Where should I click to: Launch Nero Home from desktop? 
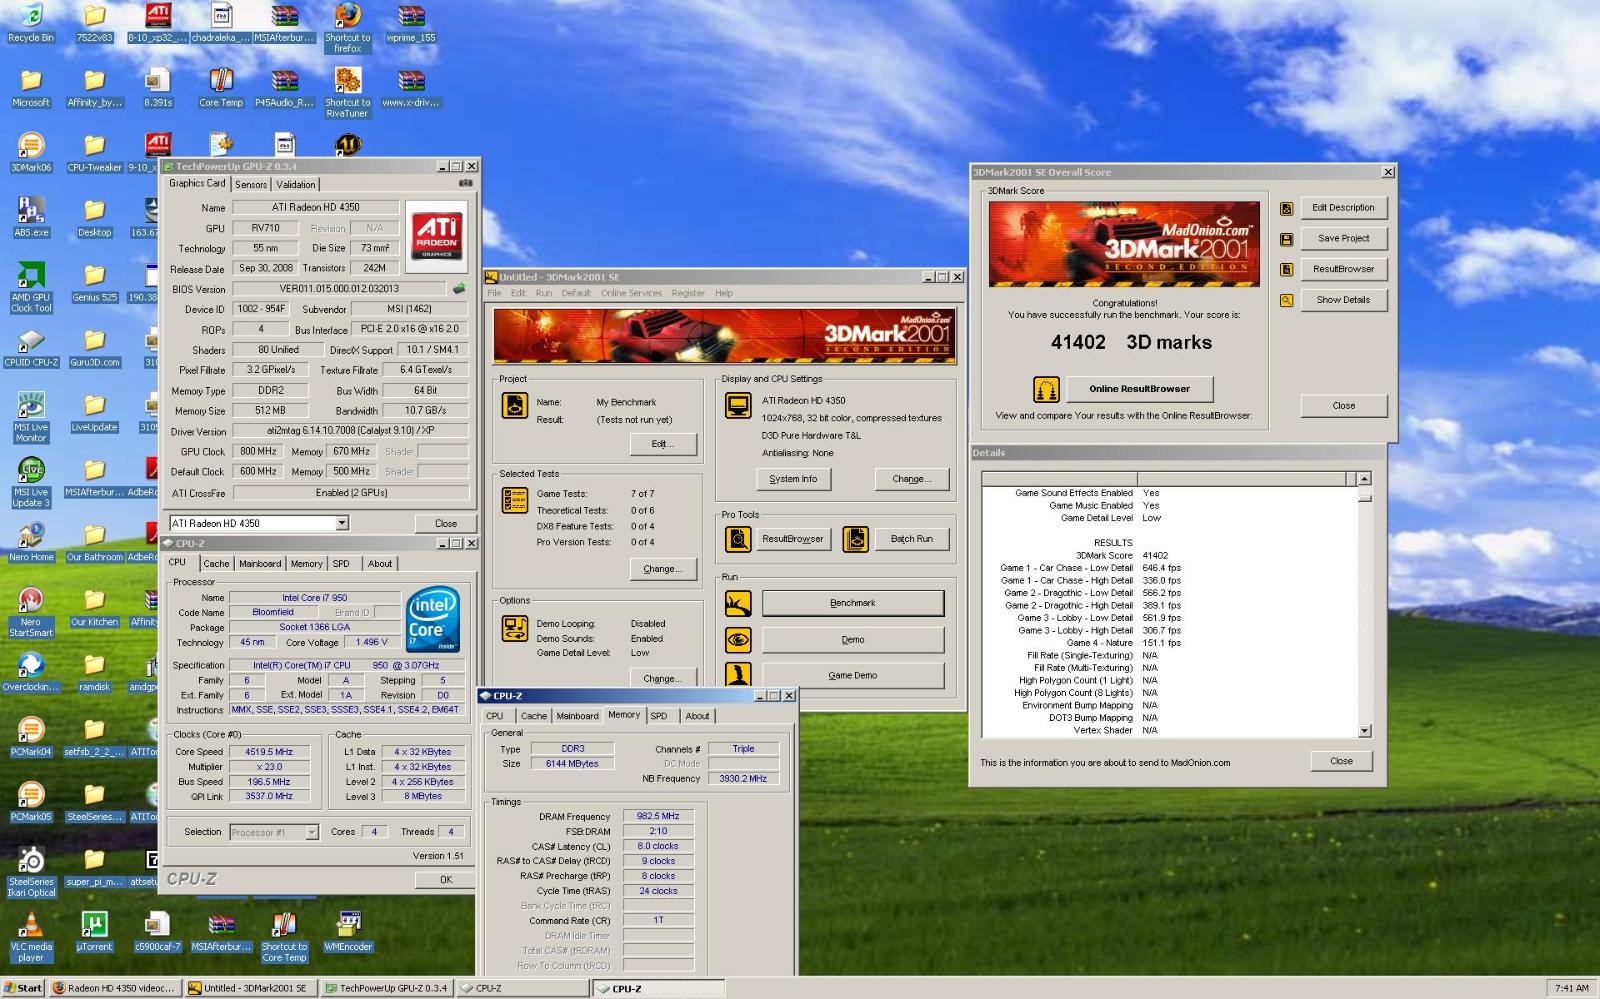pyautogui.click(x=31, y=543)
